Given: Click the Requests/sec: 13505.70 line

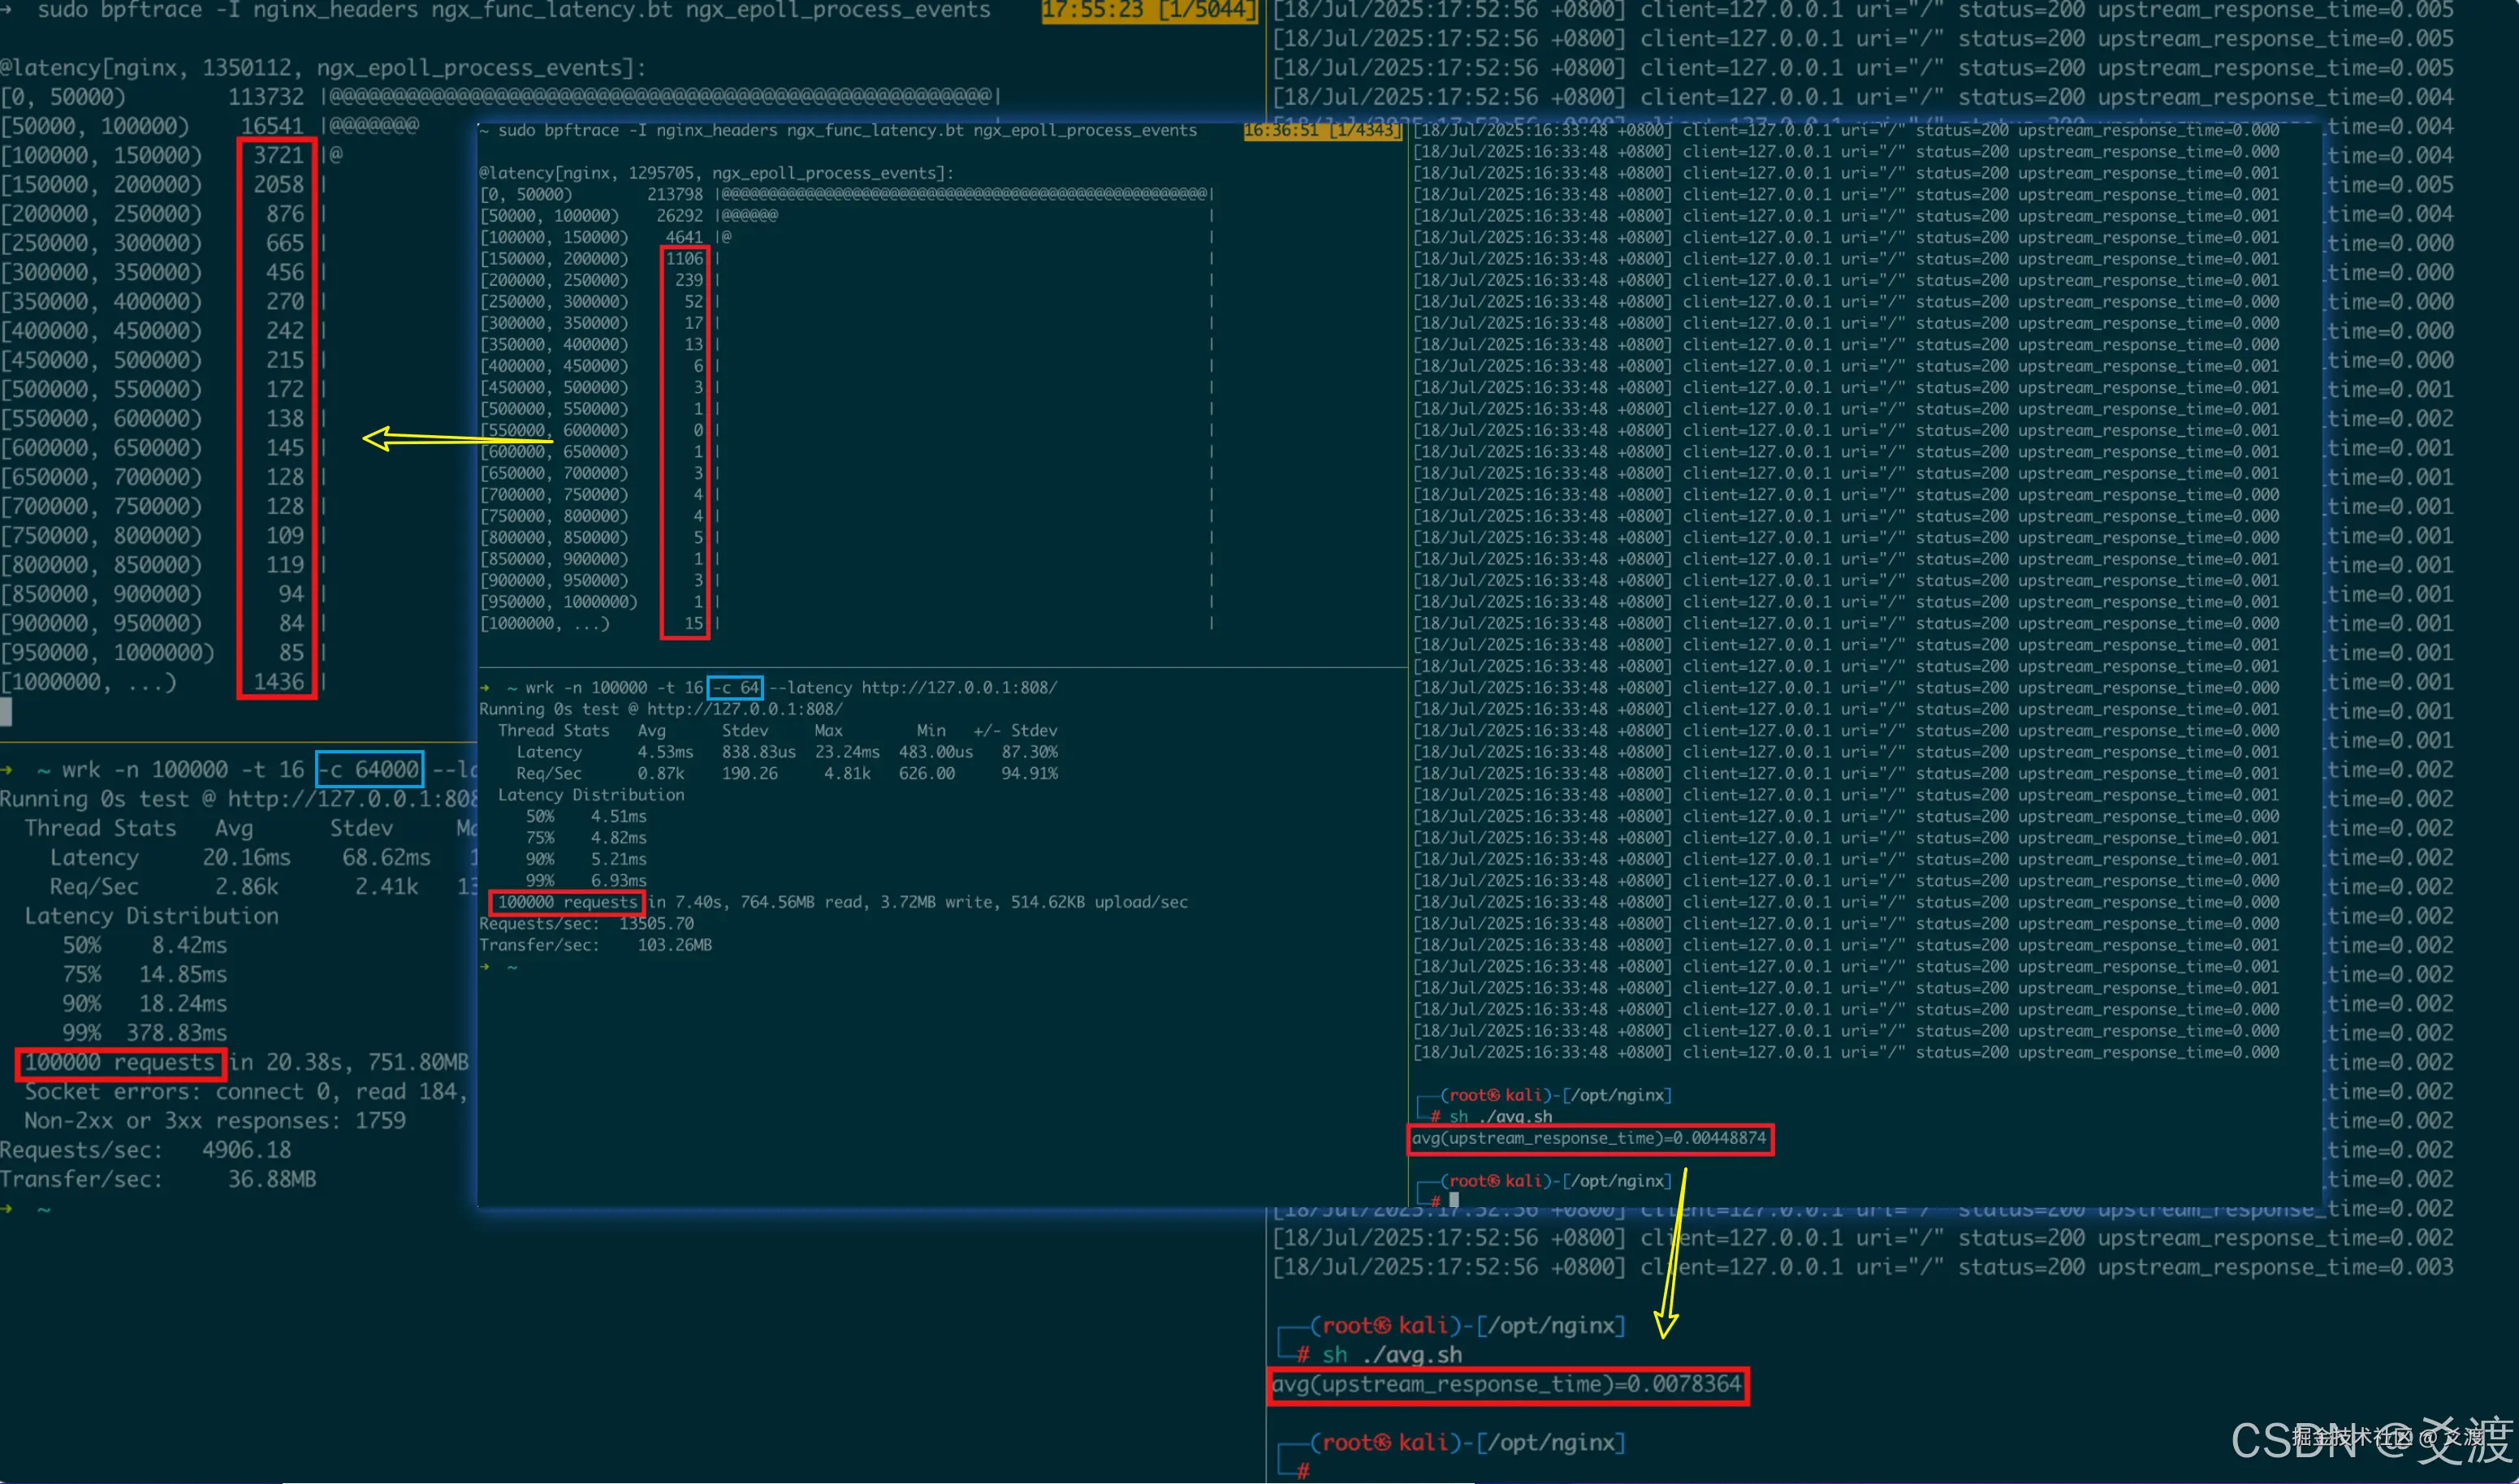Looking at the screenshot, I should pos(586,923).
